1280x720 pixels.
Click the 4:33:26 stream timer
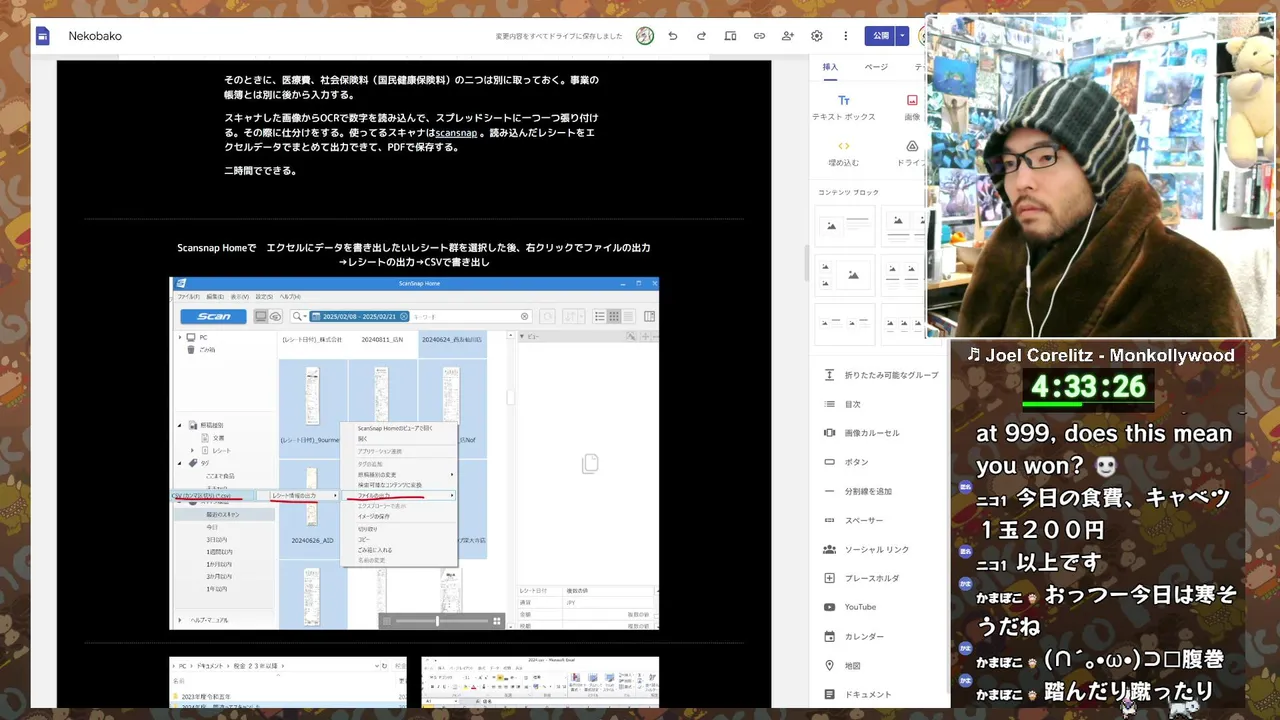(x=1088, y=385)
